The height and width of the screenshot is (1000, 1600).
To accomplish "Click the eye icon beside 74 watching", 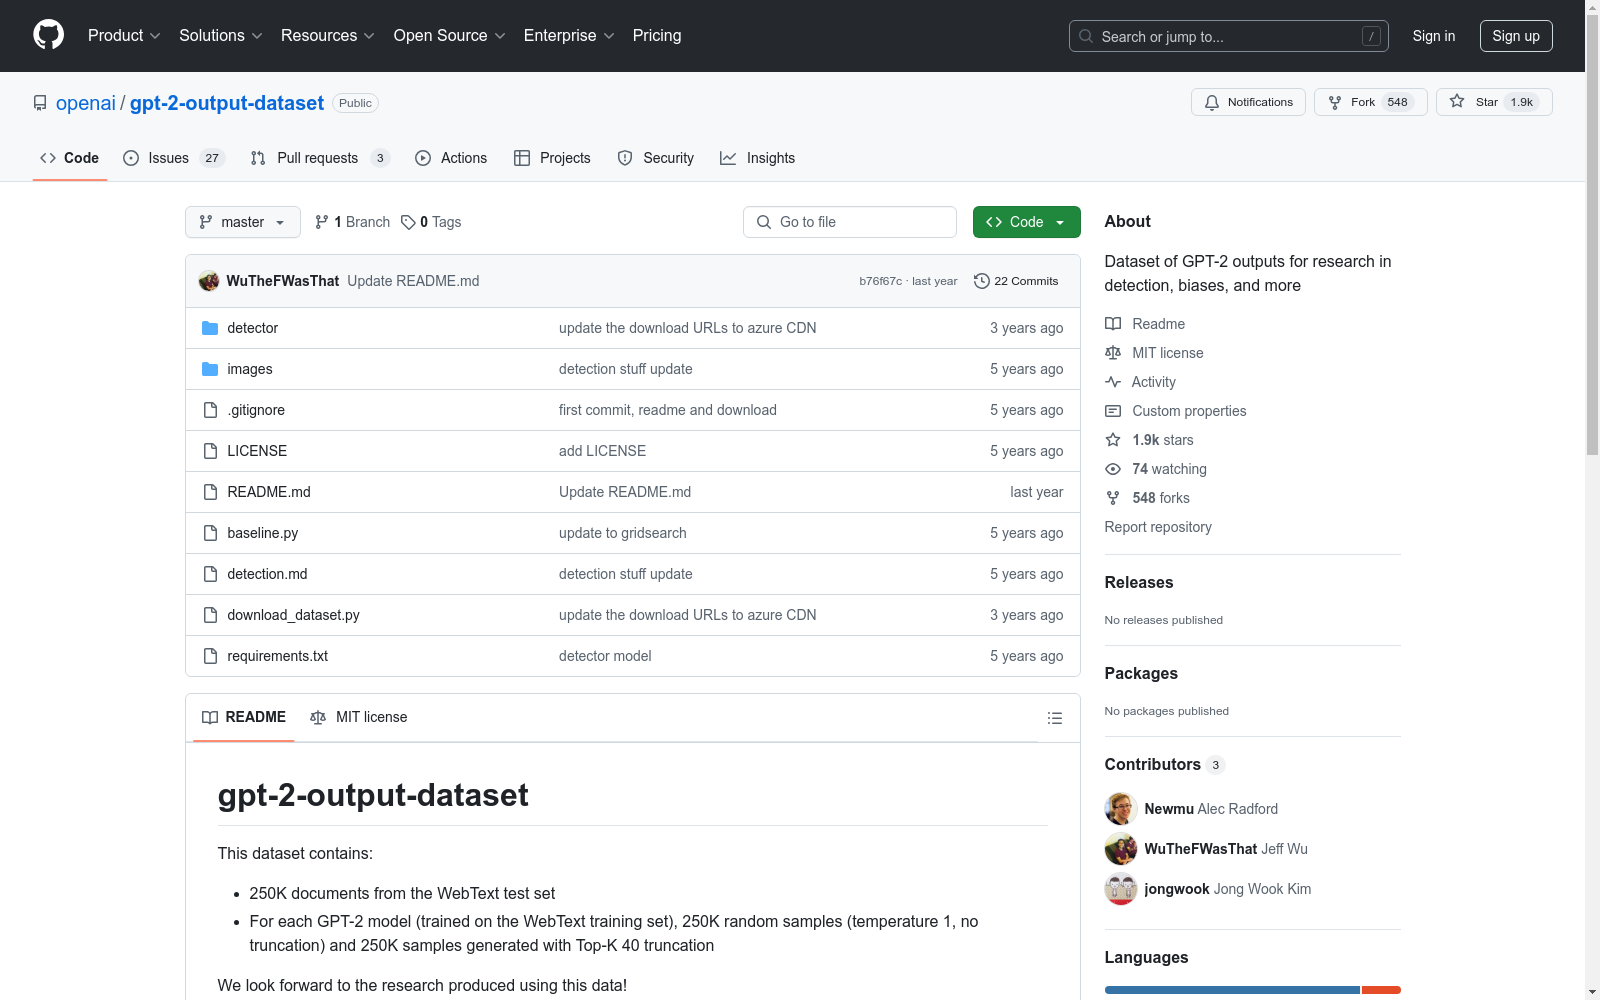I will [x=1113, y=469].
